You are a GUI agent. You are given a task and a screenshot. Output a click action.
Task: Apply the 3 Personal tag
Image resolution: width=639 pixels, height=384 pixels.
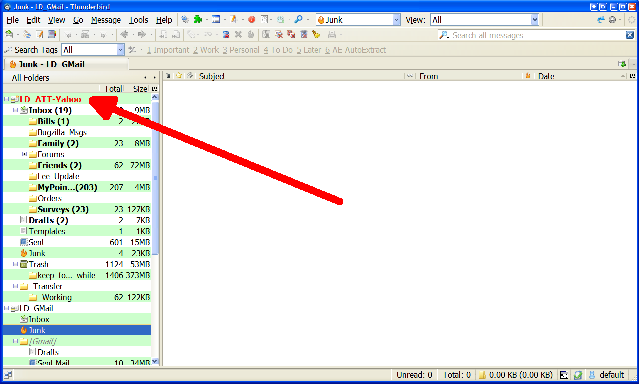(x=241, y=50)
